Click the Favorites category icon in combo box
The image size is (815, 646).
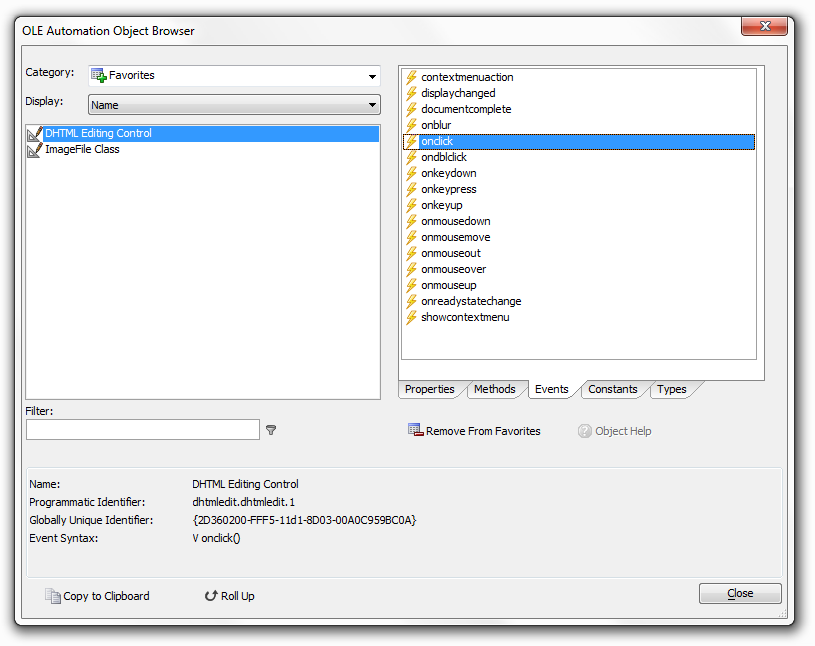[99, 76]
